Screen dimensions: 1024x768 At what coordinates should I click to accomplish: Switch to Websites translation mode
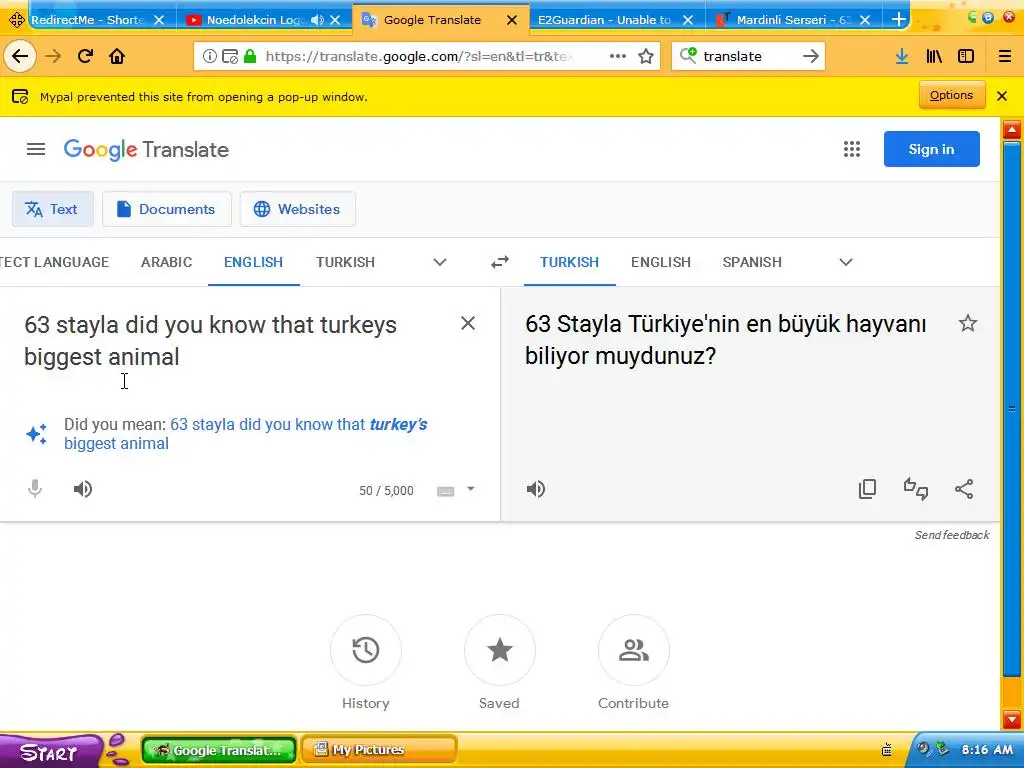298,209
